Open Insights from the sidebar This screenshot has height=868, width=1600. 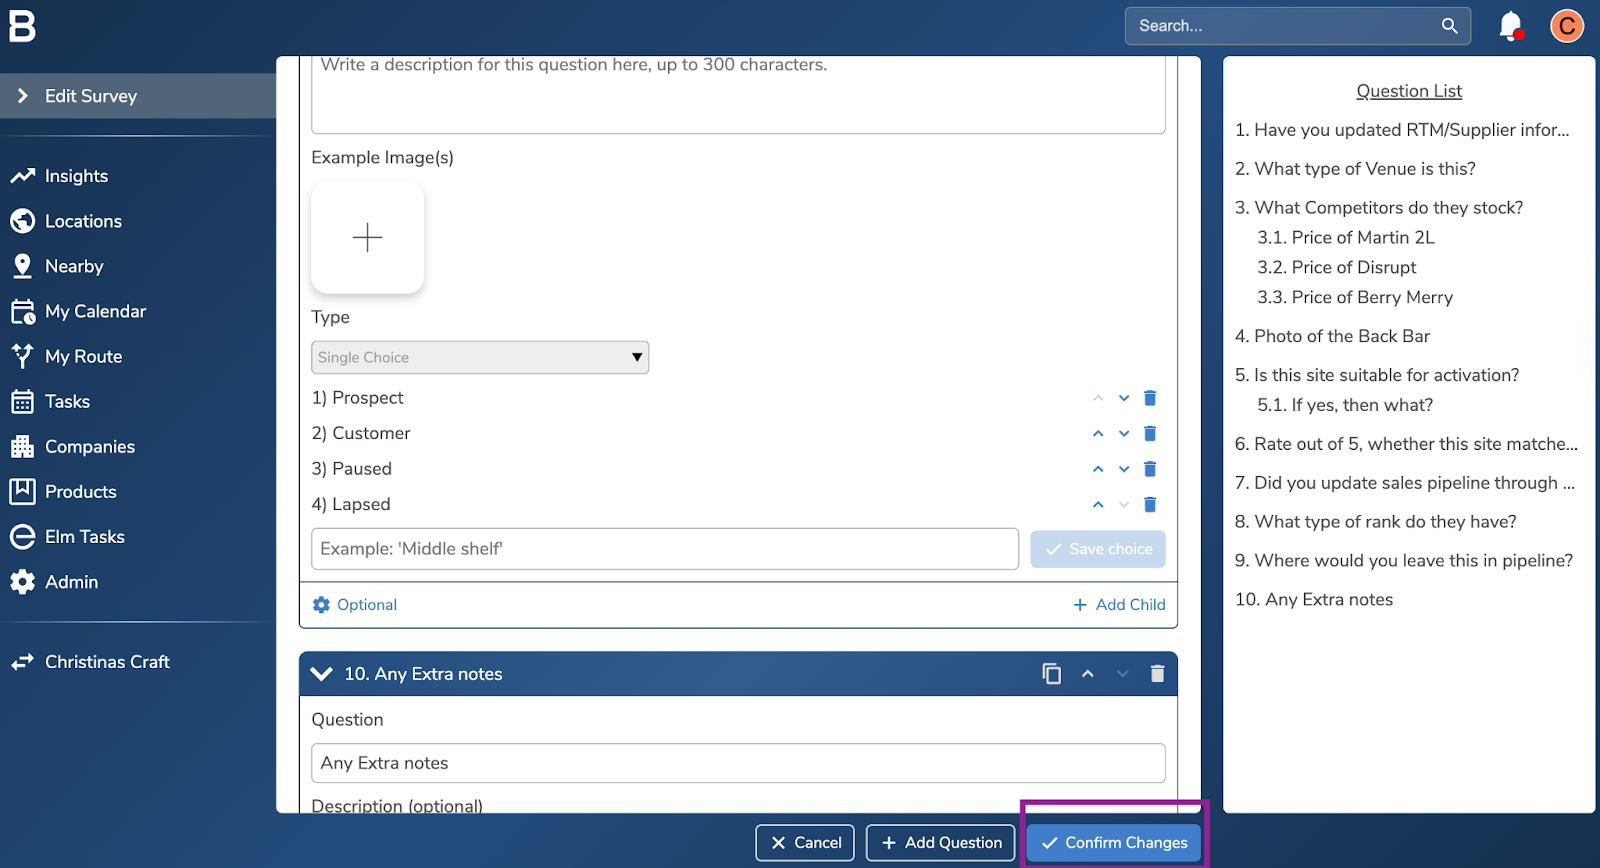(76, 176)
